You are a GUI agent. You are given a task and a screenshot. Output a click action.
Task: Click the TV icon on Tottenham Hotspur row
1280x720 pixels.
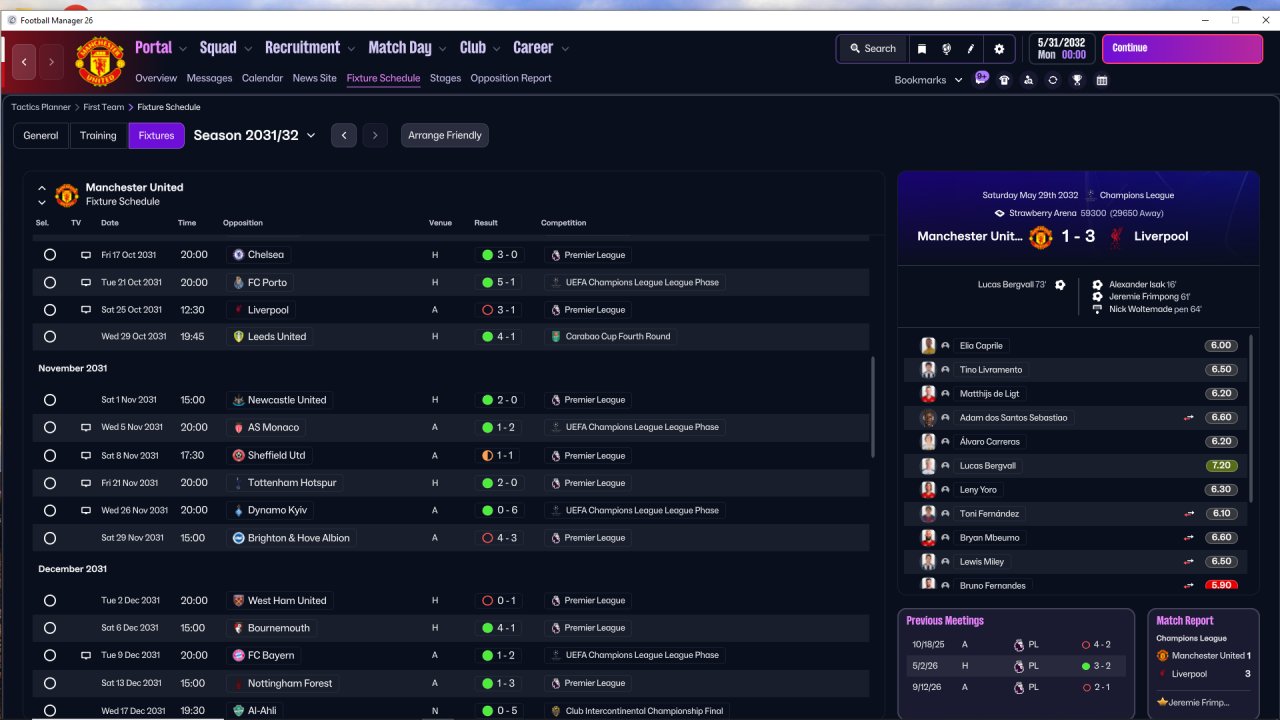[x=86, y=483]
